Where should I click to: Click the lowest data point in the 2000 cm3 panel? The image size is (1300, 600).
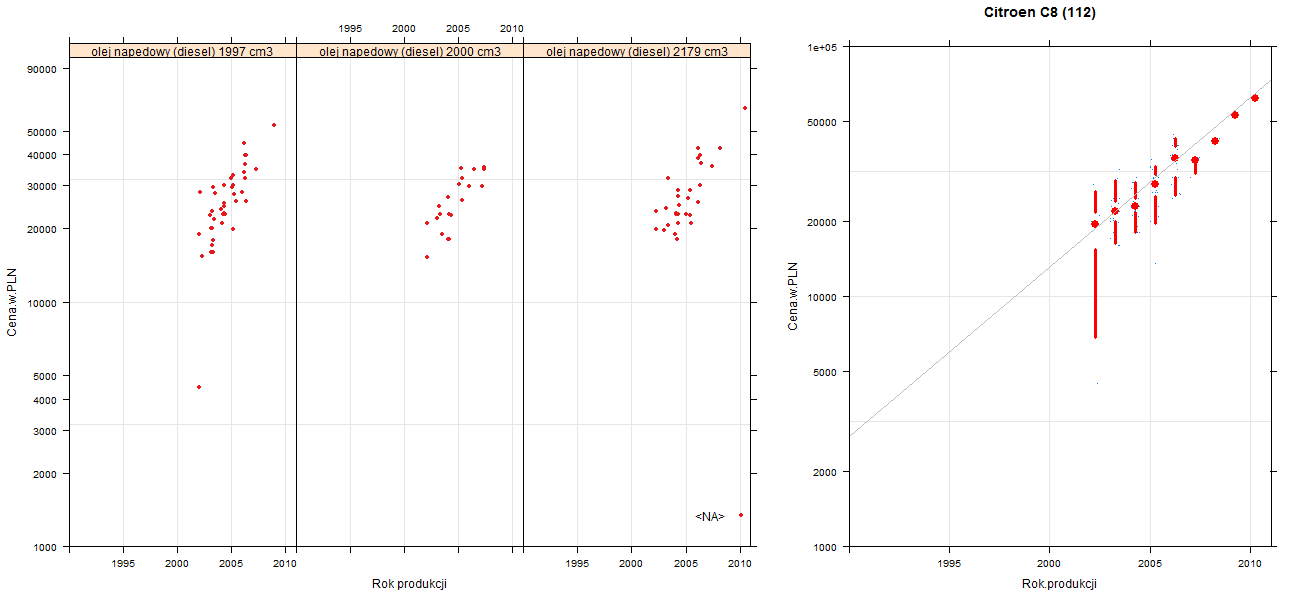[x=427, y=257]
